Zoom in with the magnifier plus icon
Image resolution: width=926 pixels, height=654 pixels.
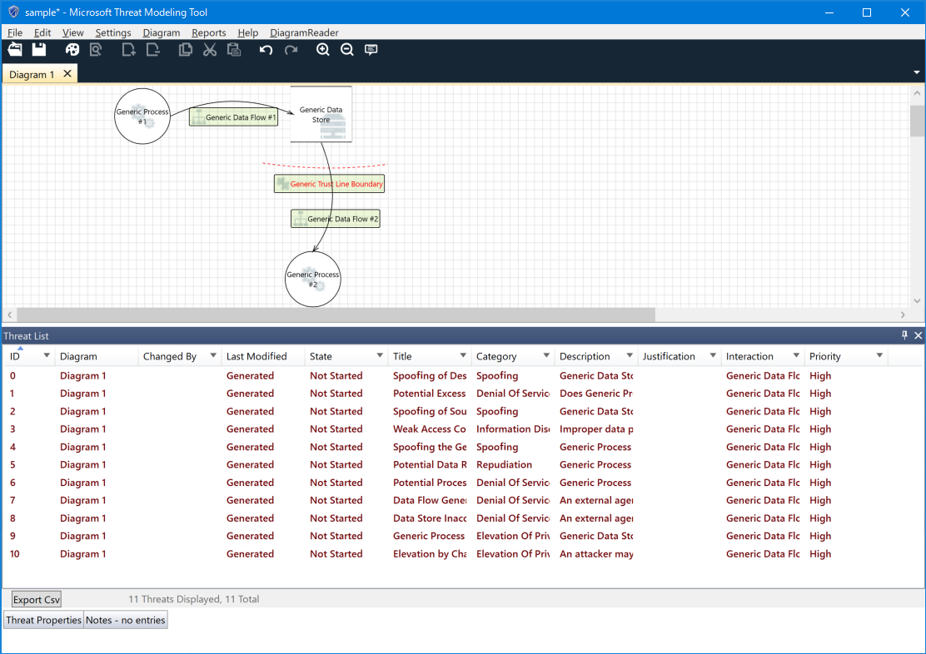pyautogui.click(x=322, y=50)
